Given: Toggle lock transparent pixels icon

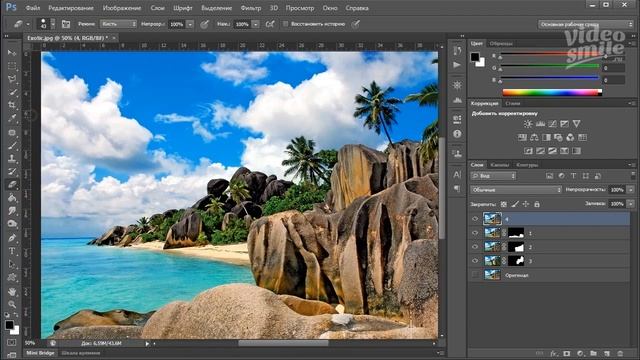Looking at the screenshot, I should coord(504,204).
